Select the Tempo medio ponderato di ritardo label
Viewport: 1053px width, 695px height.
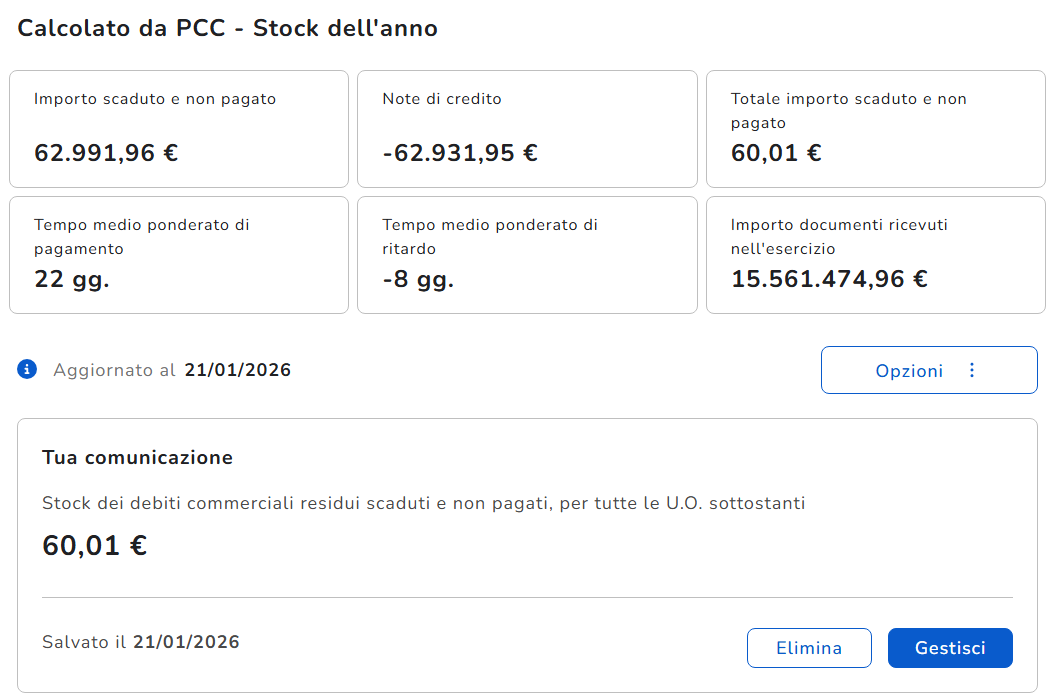coord(490,236)
